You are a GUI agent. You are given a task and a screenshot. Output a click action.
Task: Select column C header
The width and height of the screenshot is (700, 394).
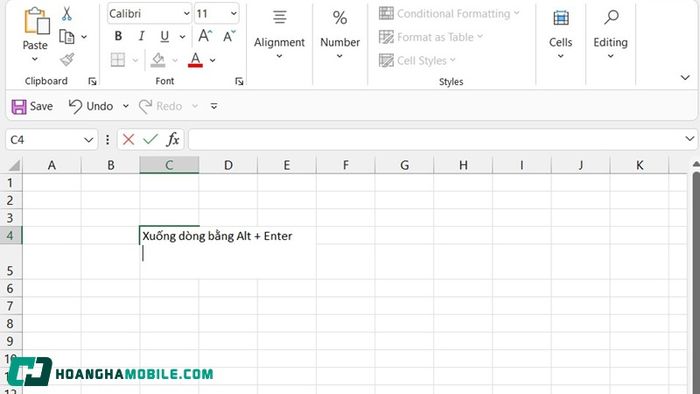coord(169,166)
